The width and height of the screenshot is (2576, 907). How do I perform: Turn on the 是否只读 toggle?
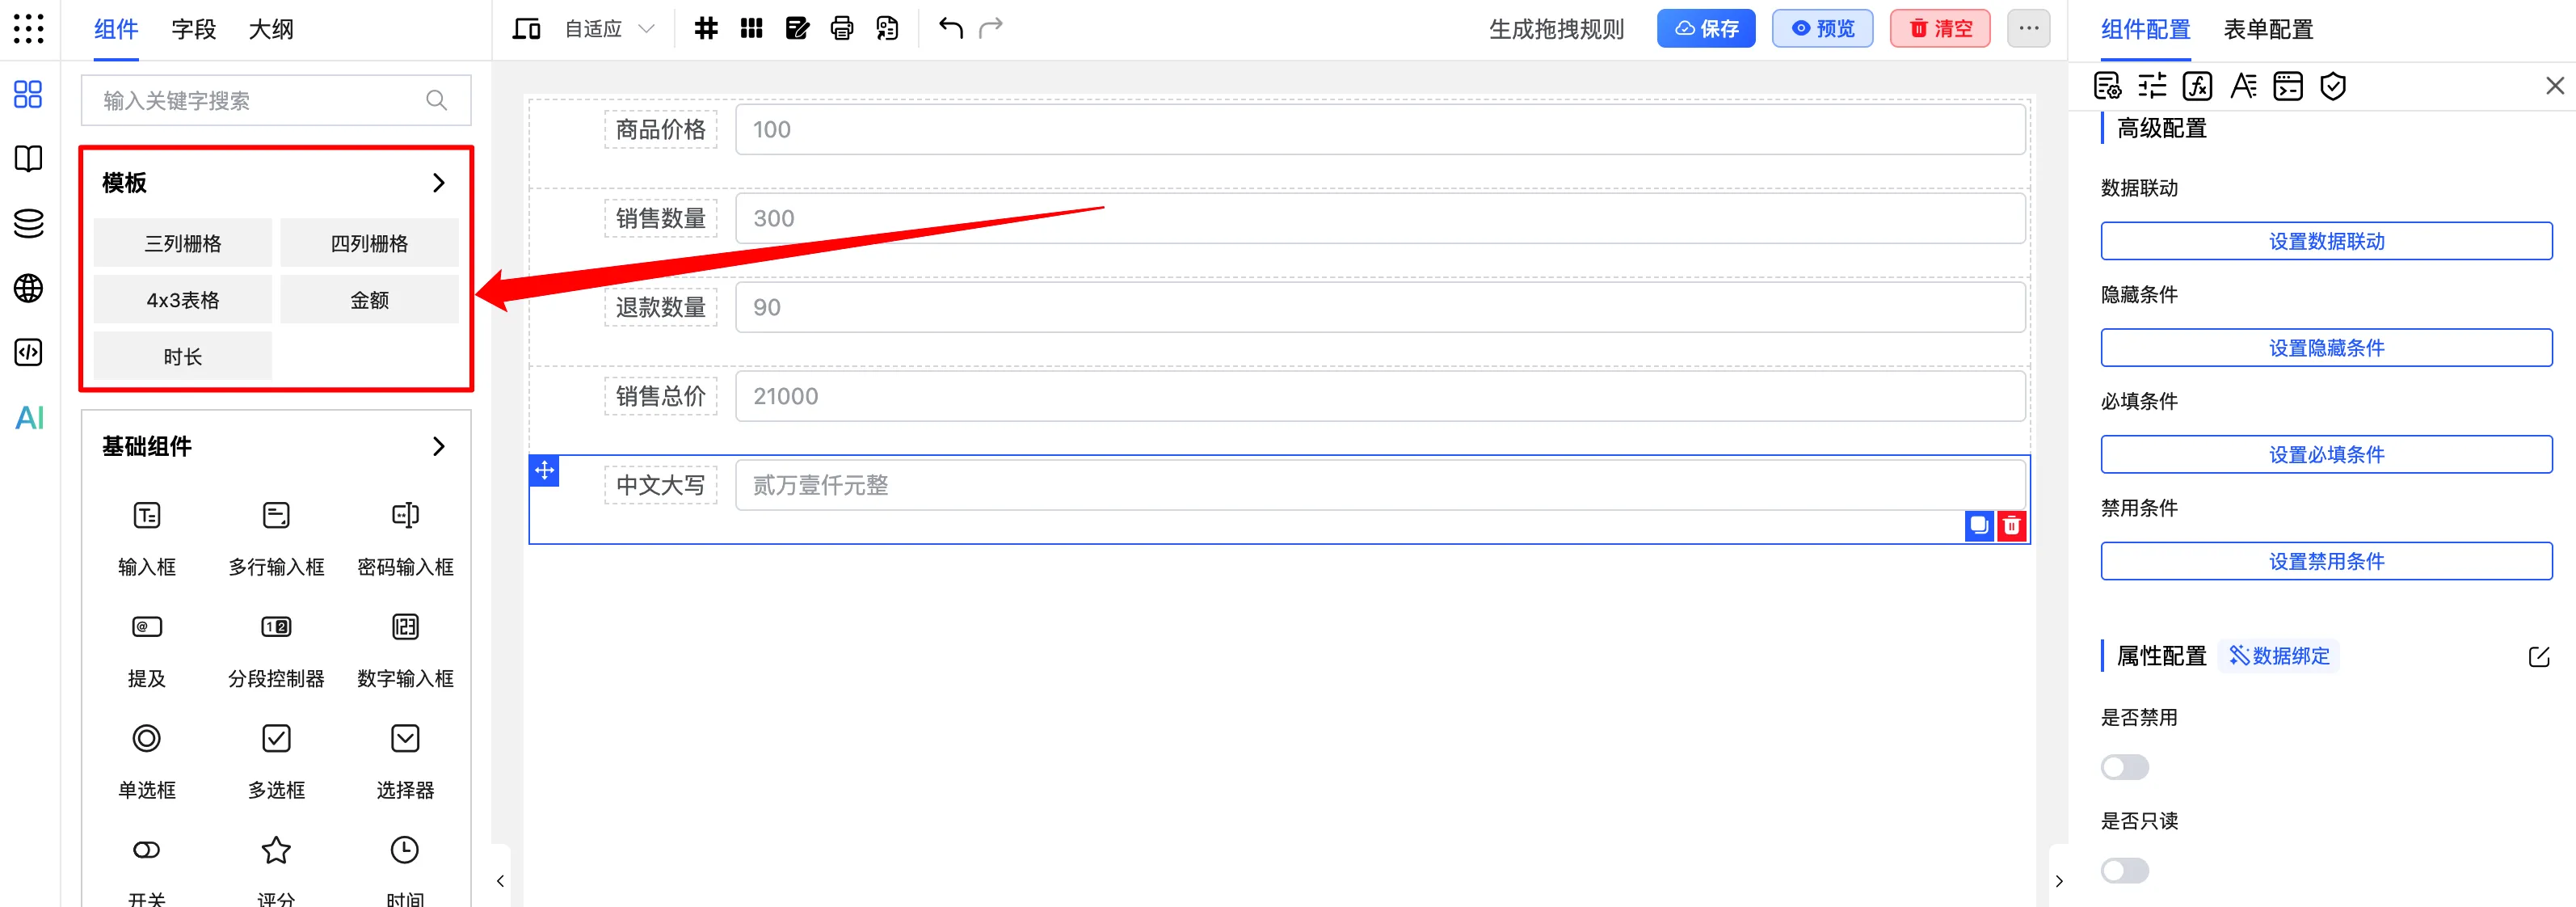2125,870
